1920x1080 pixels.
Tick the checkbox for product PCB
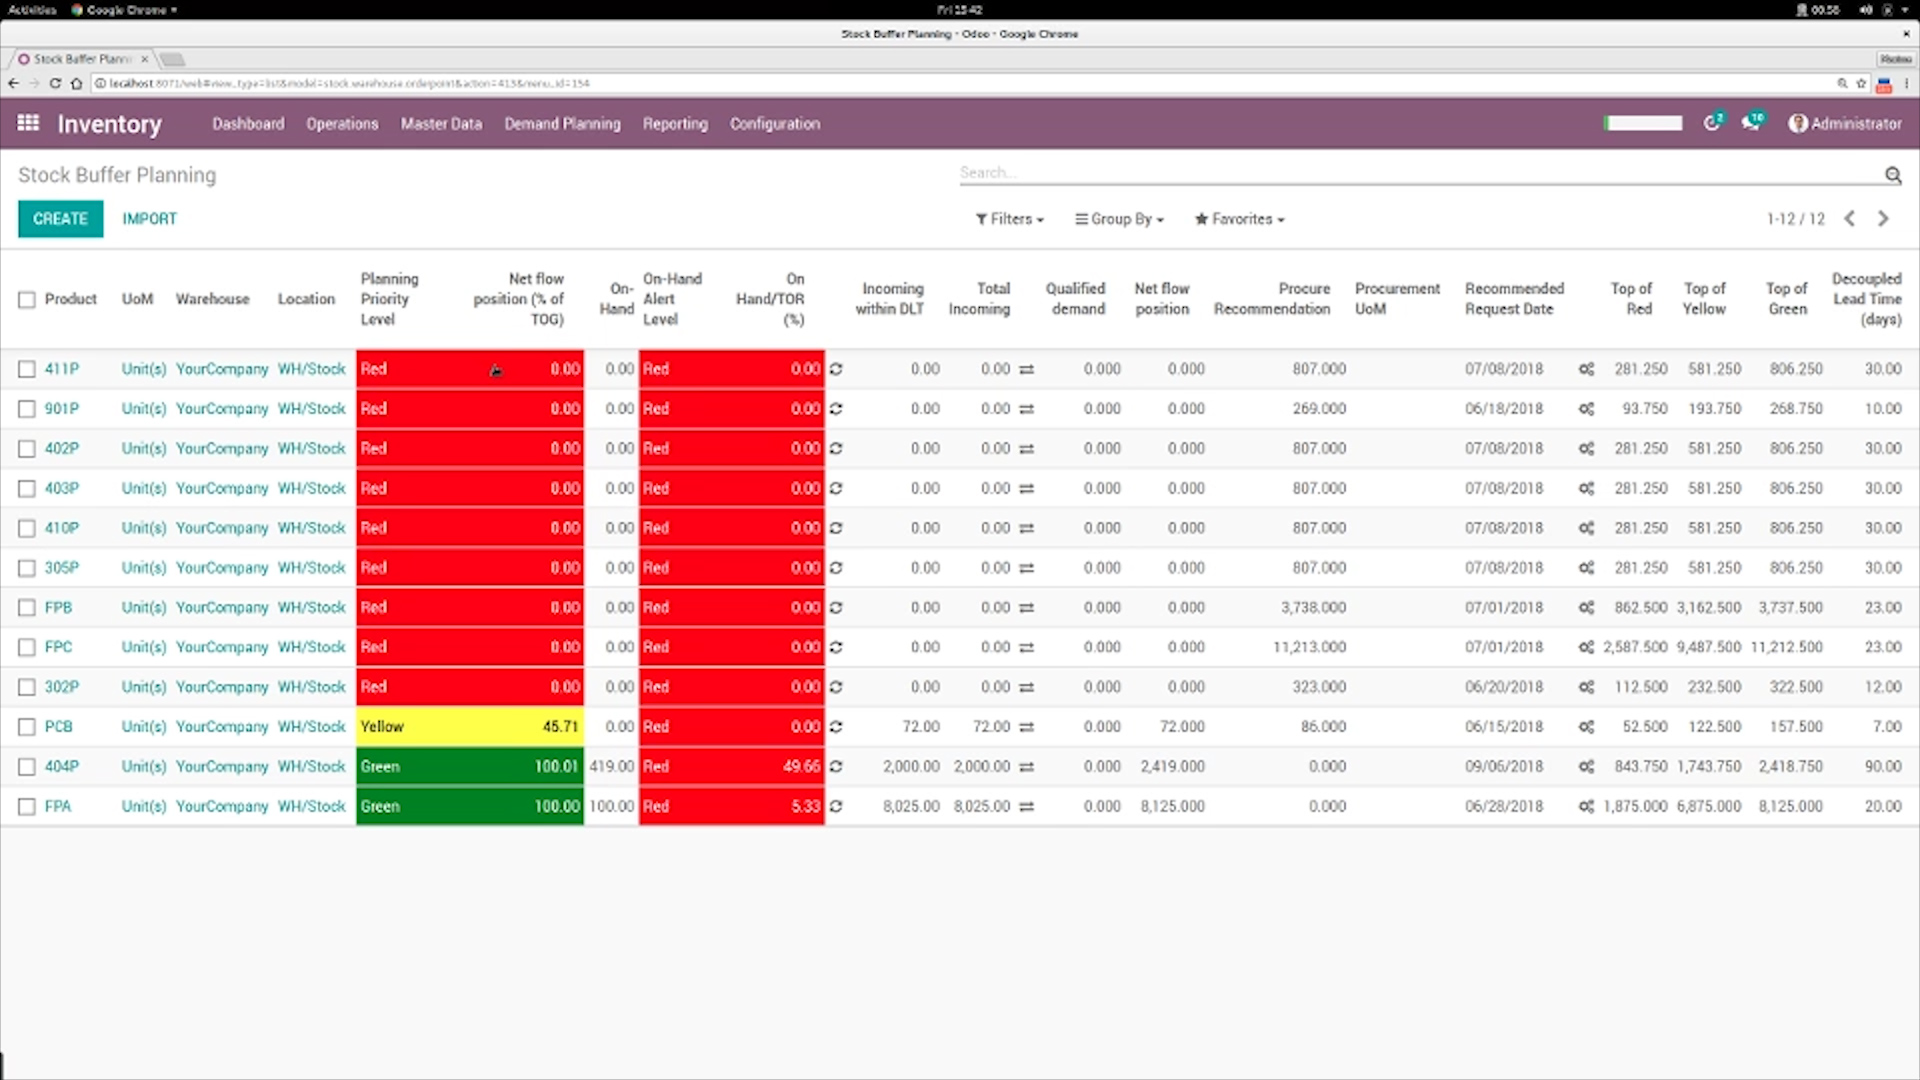26,727
